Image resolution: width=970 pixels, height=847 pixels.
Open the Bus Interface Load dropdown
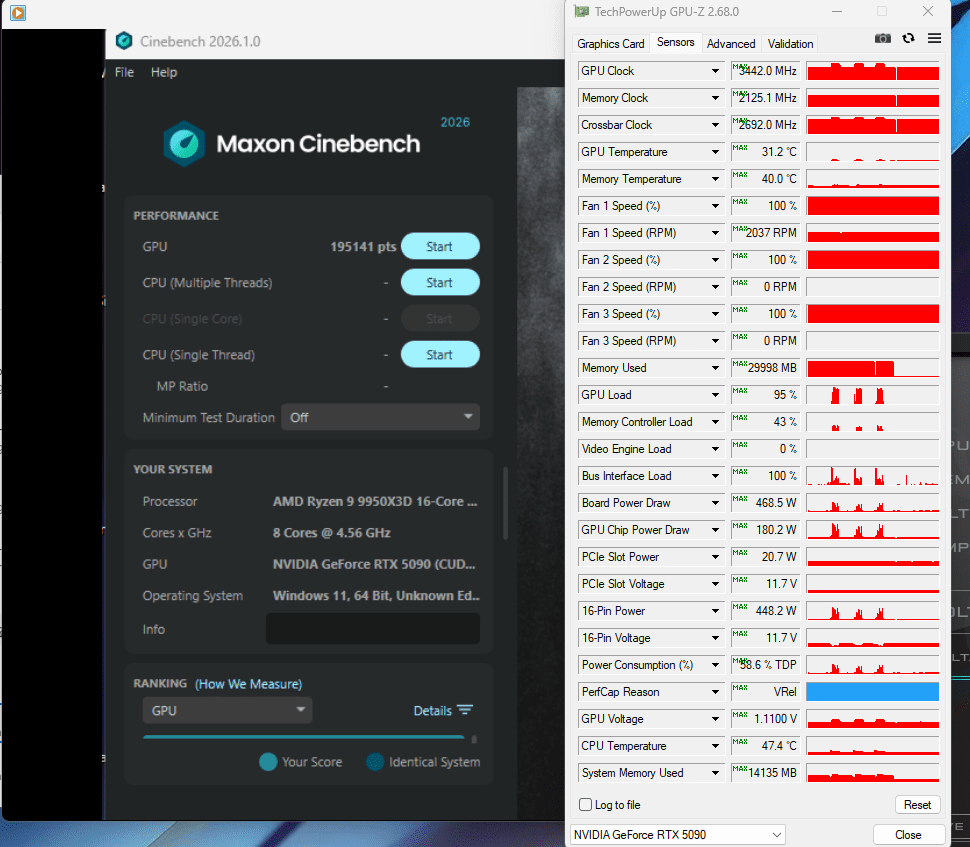(x=715, y=476)
